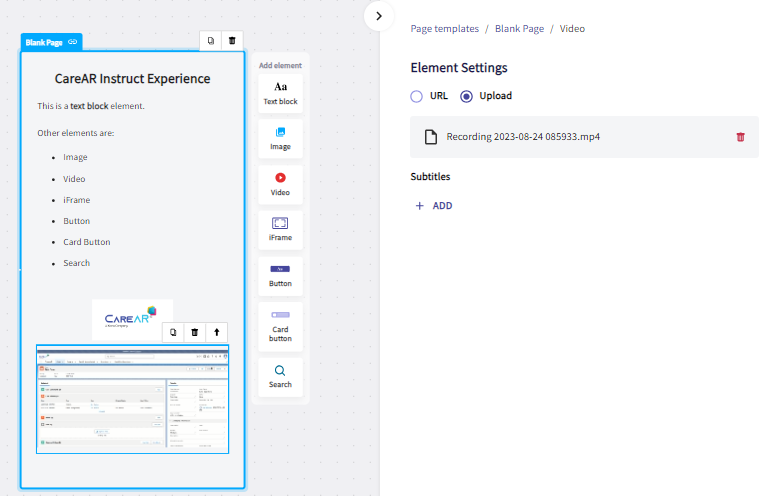Click the link icon on Blank Page tab
This screenshot has width=779, height=496.
73,42
